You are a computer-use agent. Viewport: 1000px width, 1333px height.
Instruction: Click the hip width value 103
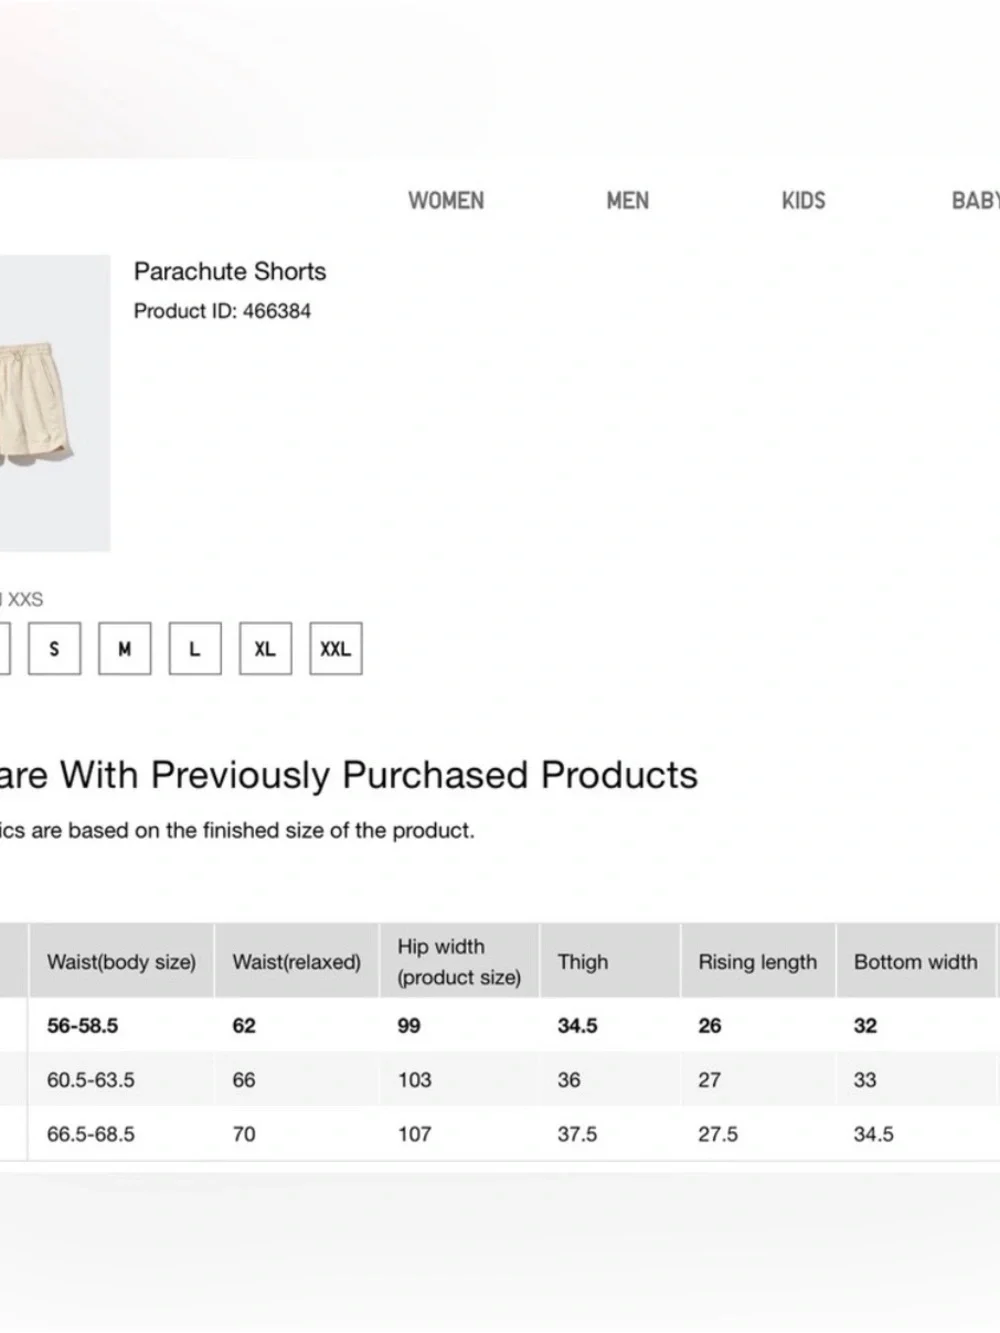[414, 1080]
